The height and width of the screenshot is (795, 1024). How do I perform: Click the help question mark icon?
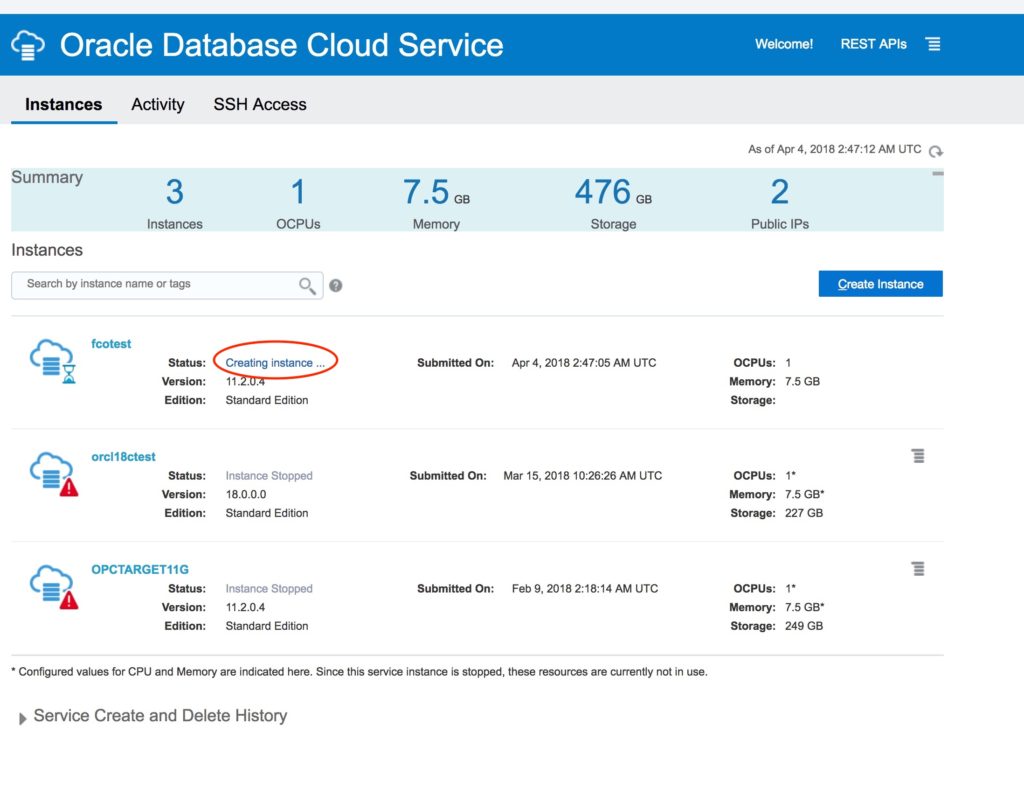point(336,285)
